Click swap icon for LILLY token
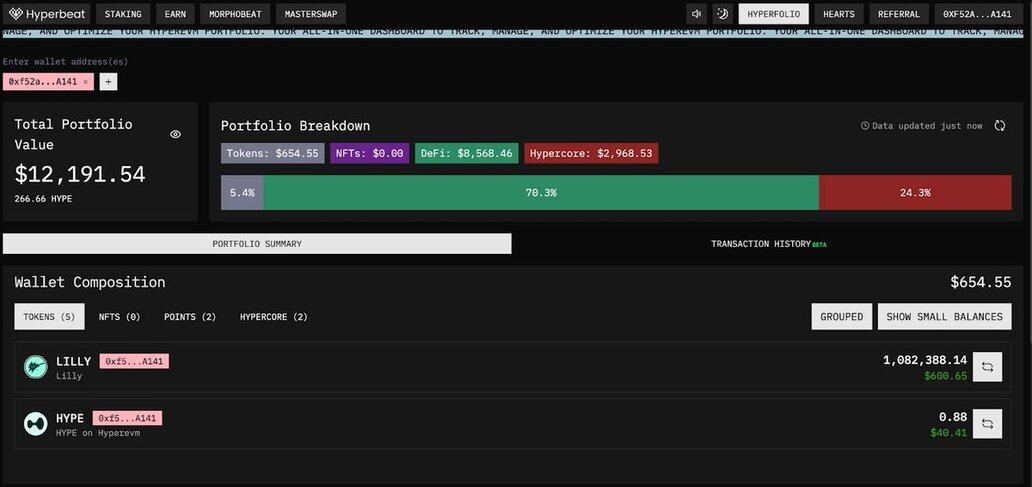 coord(987,367)
